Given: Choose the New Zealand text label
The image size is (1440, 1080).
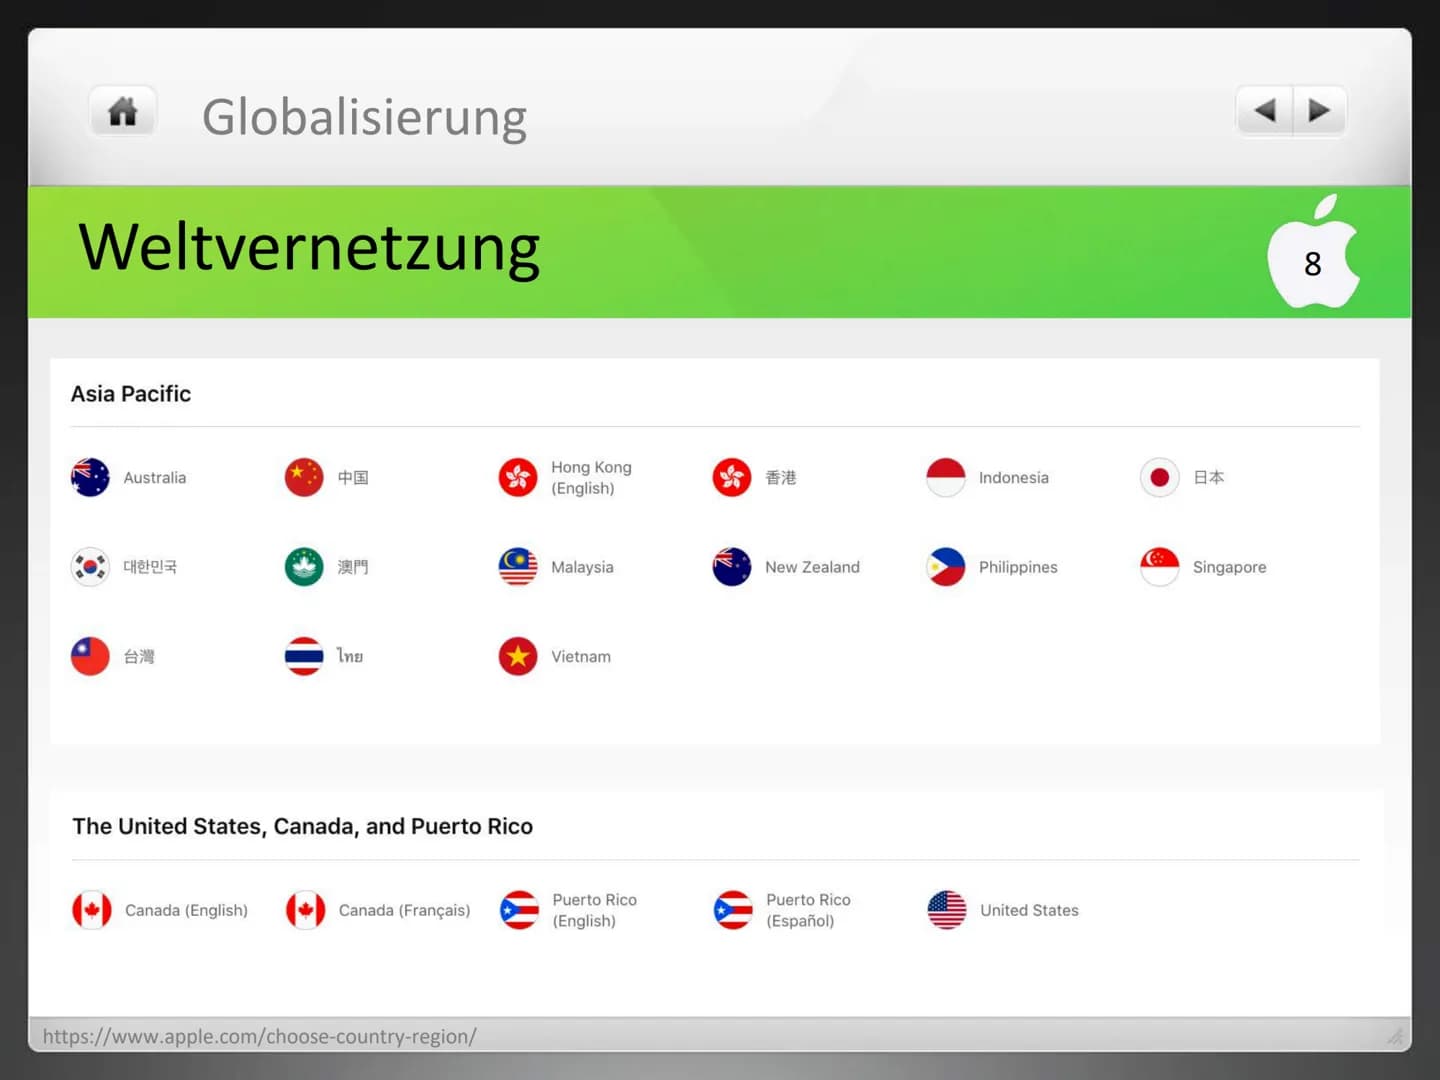Looking at the screenshot, I should coord(812,567).
